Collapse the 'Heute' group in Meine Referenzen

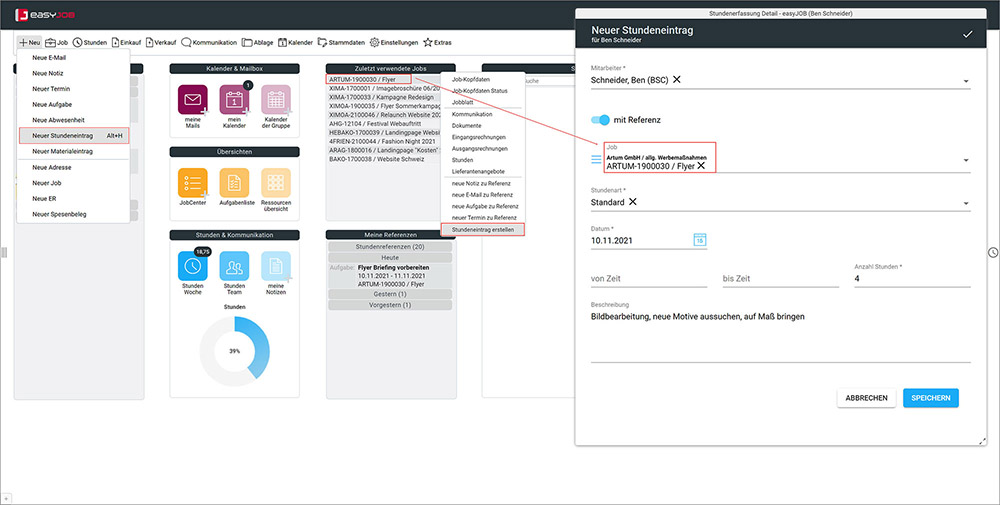tap(390, 258)
